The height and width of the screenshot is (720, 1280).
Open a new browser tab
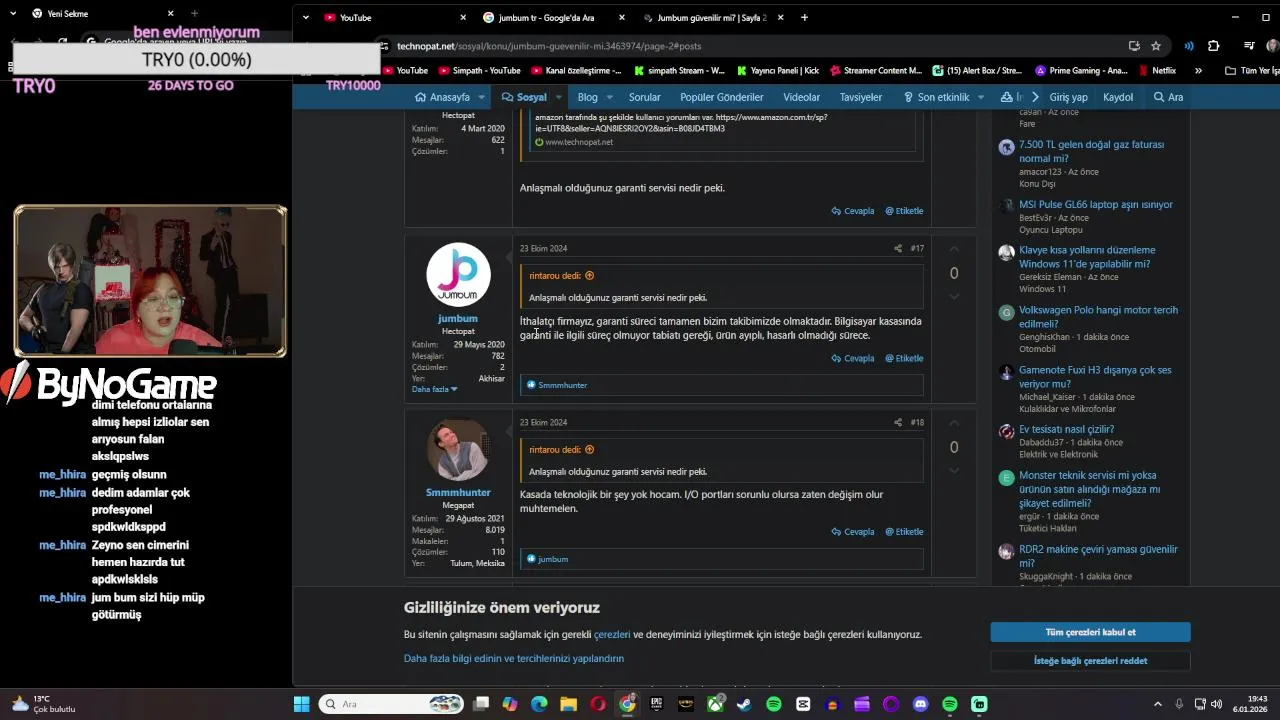pos(804,17)
